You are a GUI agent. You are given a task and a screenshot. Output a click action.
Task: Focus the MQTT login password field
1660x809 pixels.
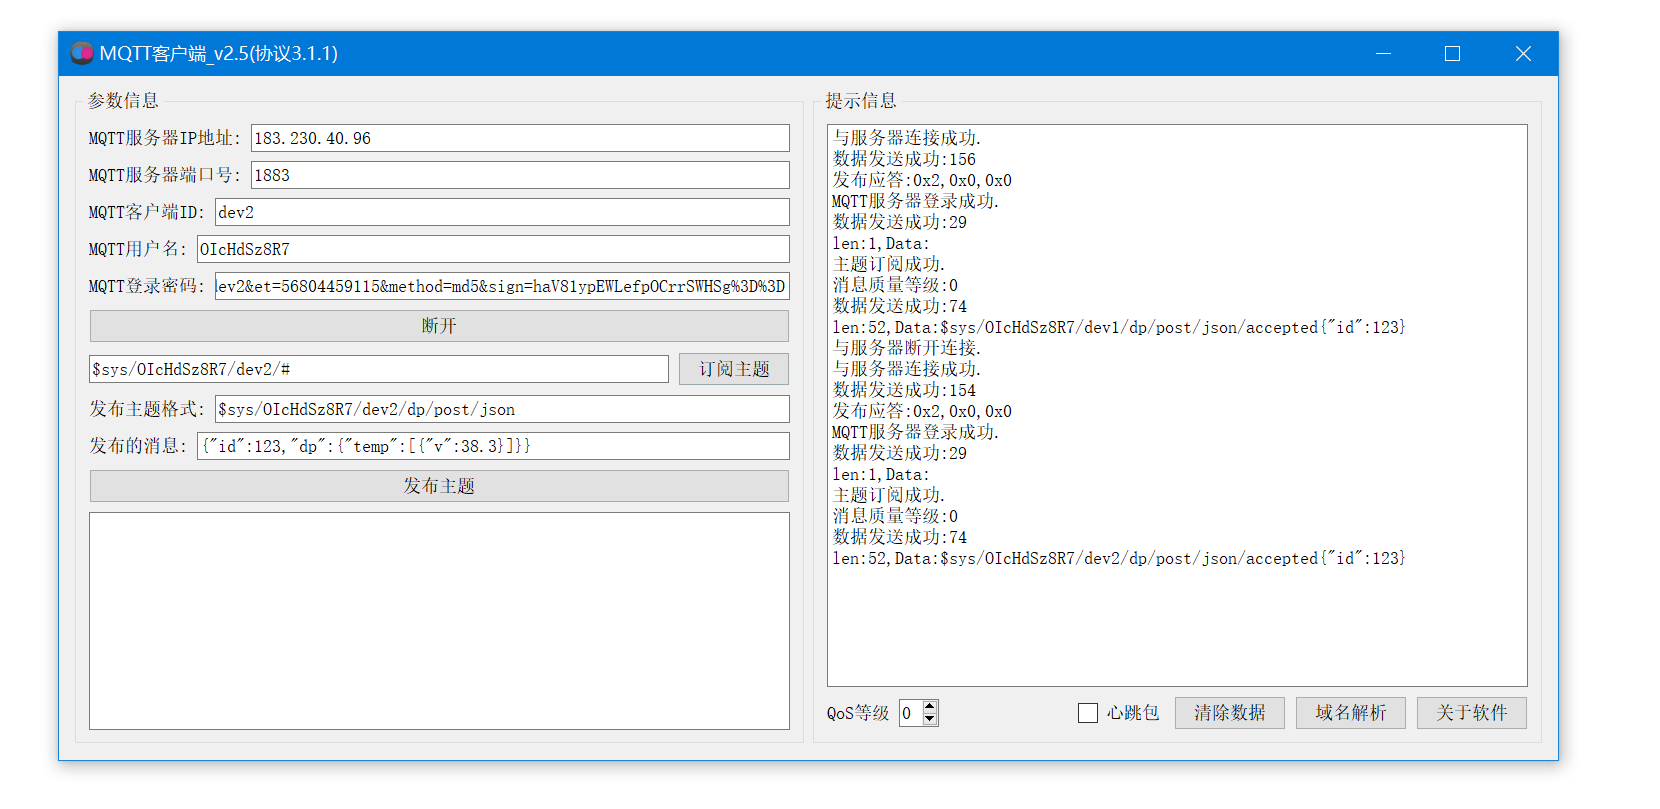pos(501,286)
